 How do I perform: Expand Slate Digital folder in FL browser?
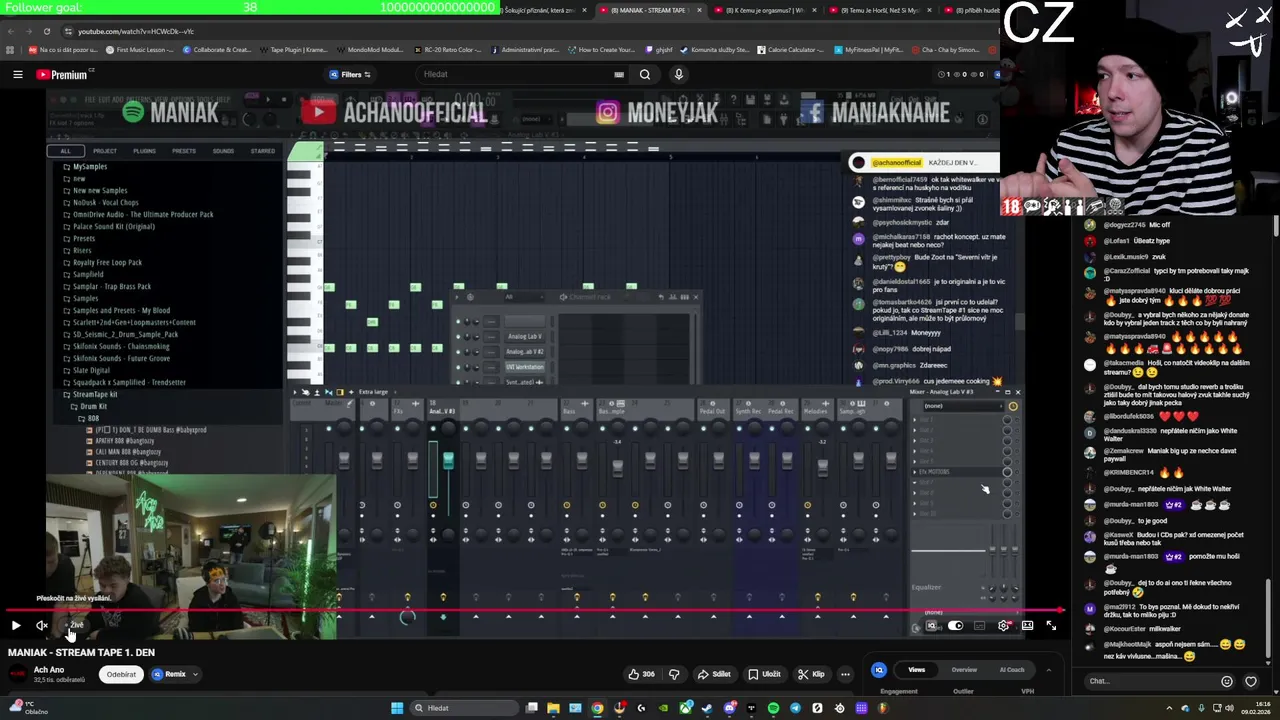[88, 370]
